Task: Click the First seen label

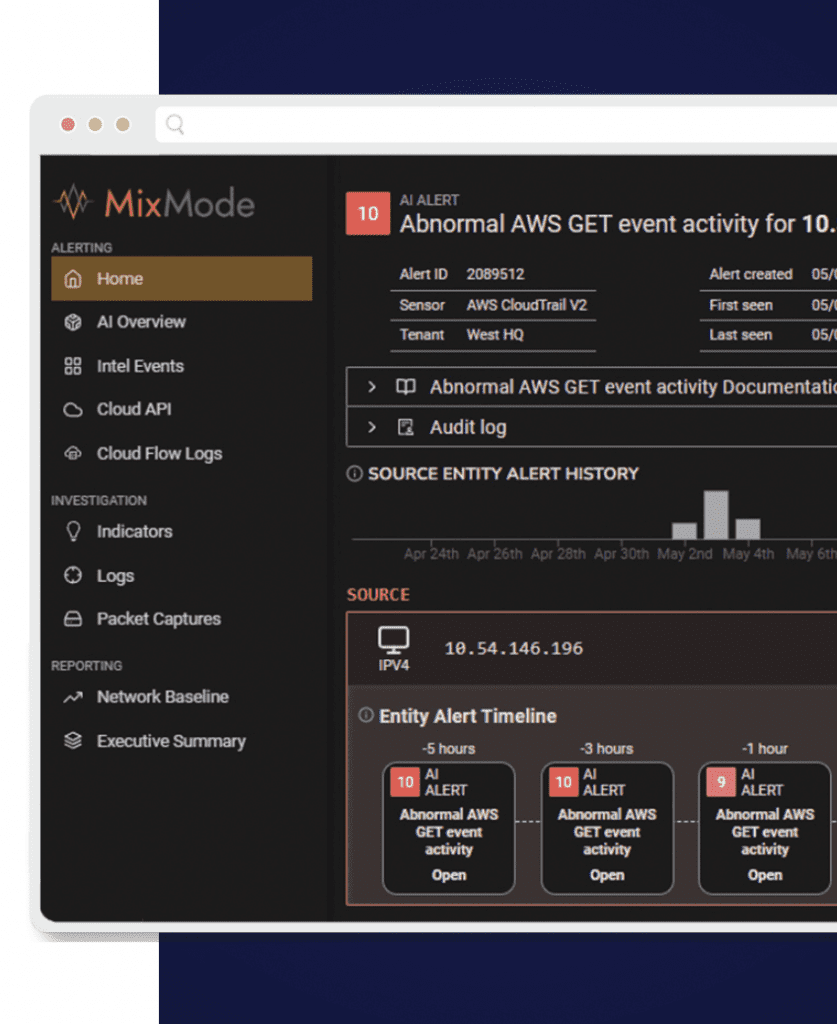Action: pos(741,305)
